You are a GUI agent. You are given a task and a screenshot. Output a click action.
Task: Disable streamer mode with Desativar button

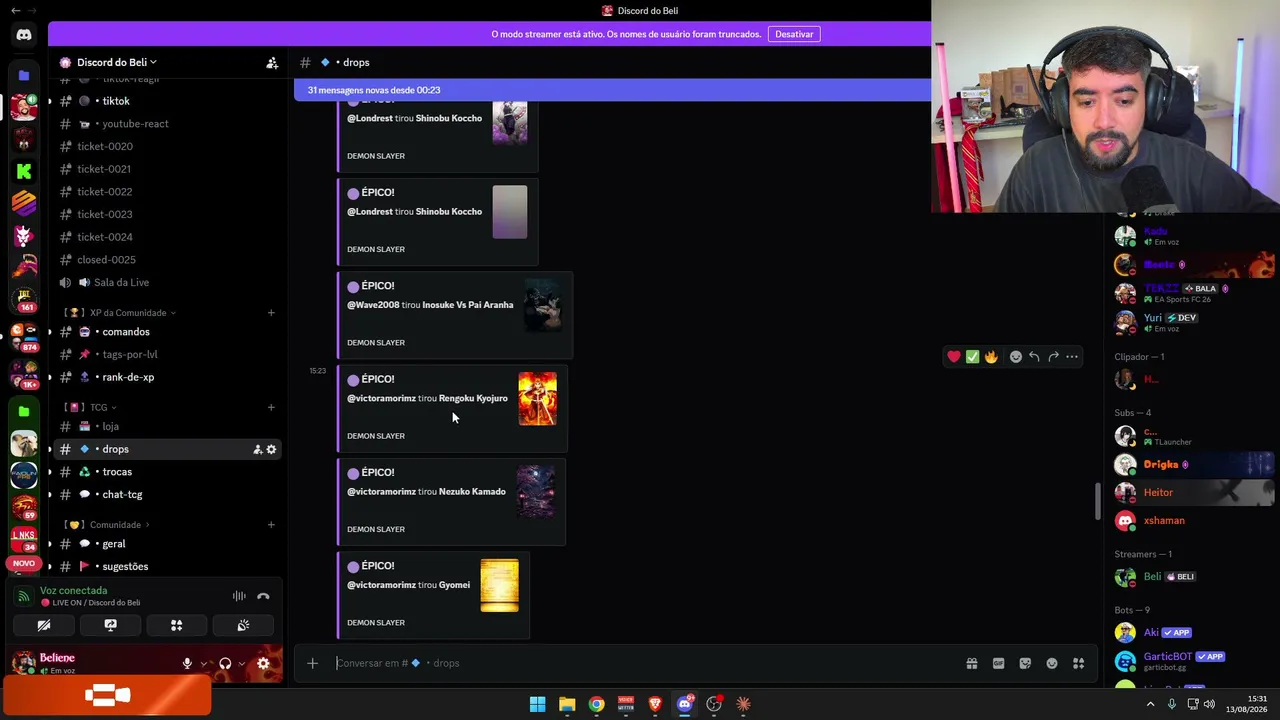[x=794, y=34]
